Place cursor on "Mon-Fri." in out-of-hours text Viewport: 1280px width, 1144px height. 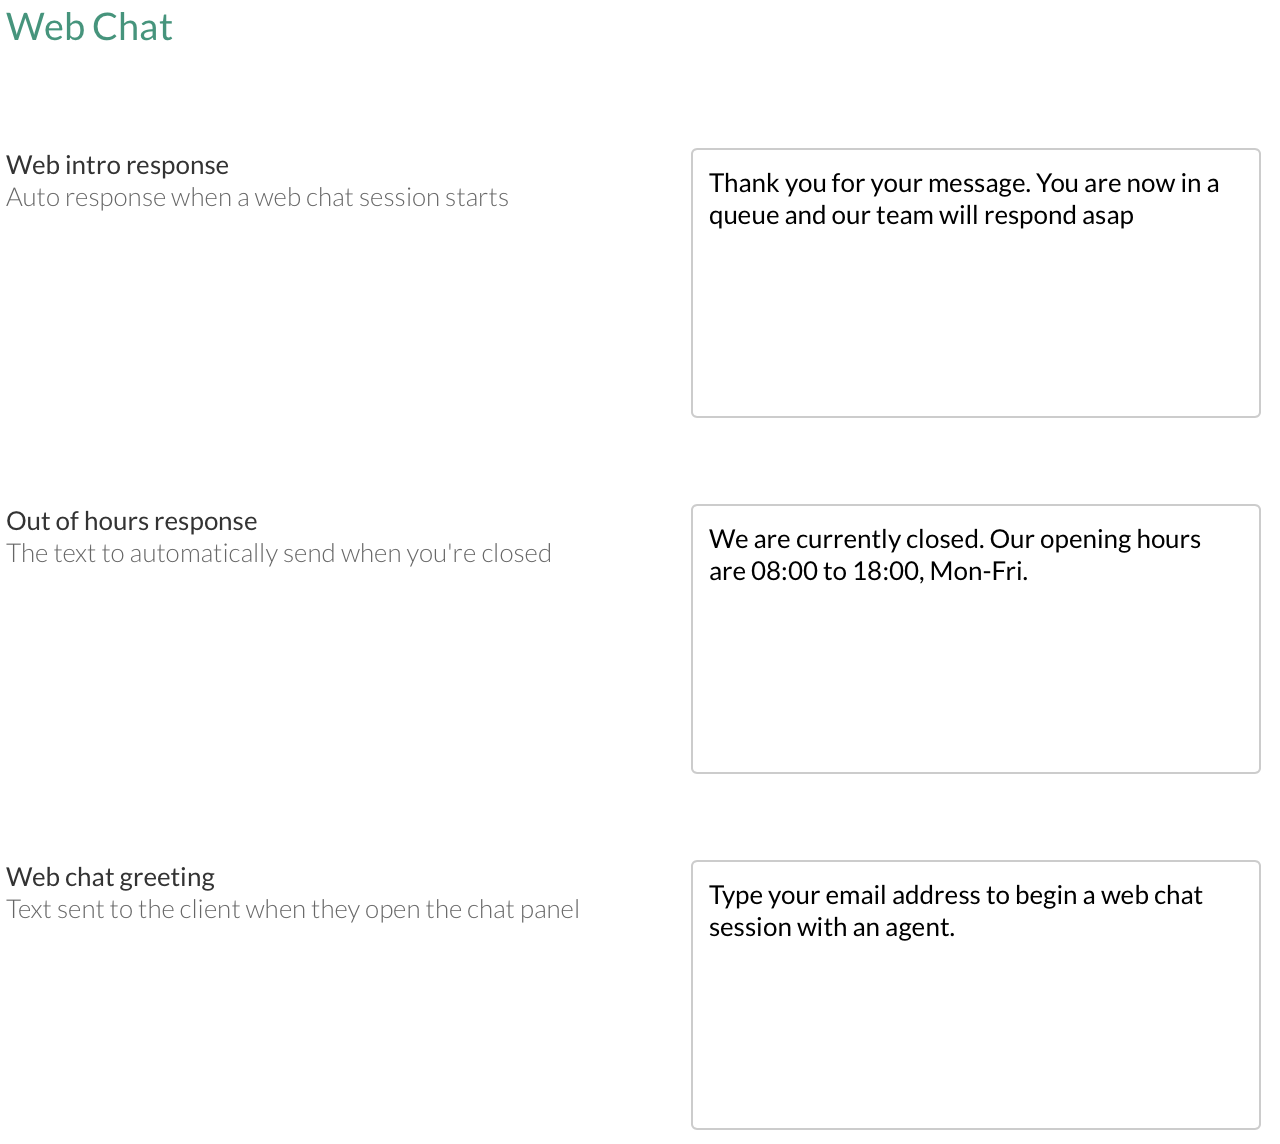pos(978,571)
